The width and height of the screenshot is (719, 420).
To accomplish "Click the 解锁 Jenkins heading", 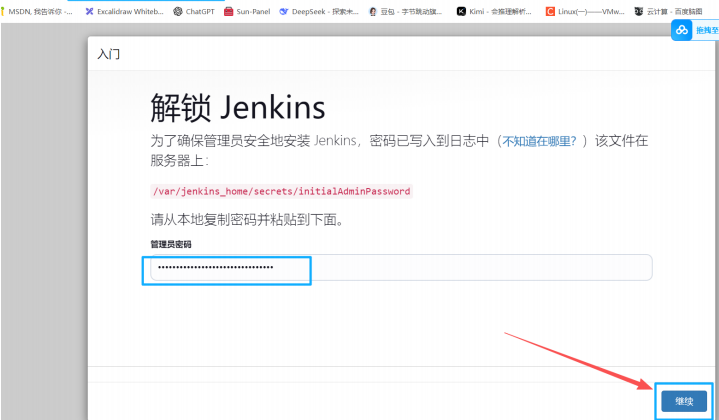I will [238, 108].
